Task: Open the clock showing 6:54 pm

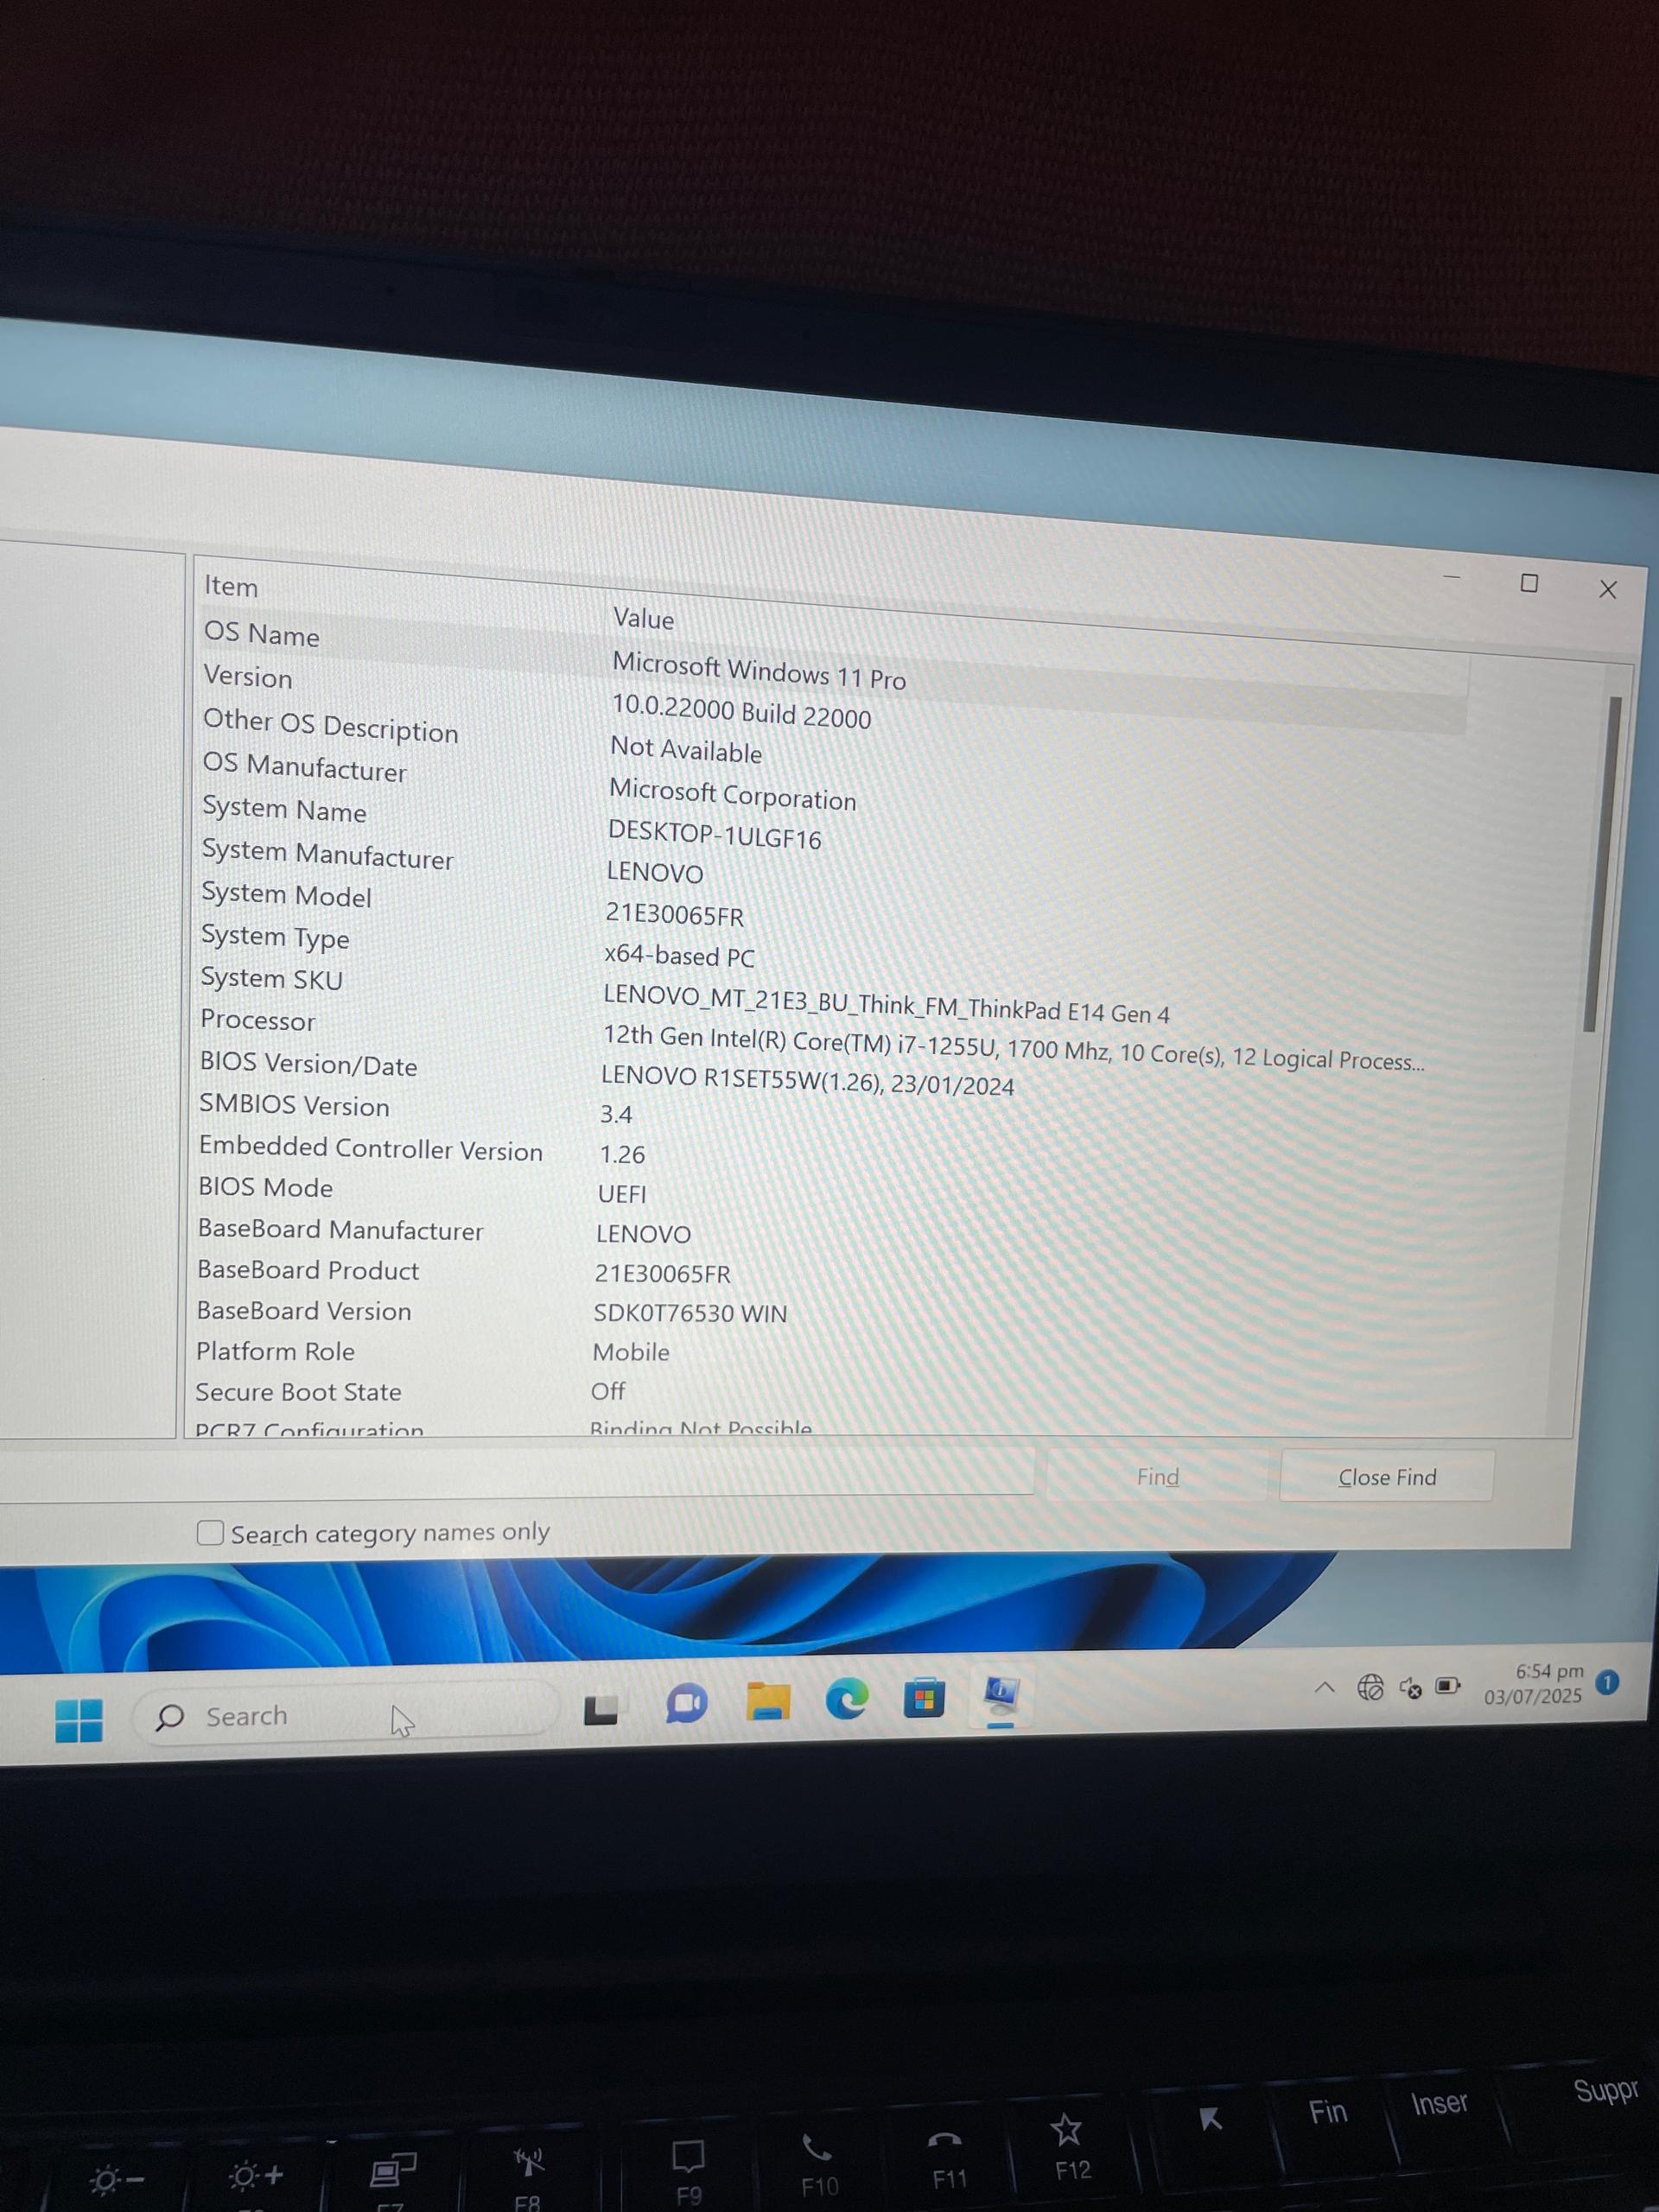Action: [1534, 1684]
